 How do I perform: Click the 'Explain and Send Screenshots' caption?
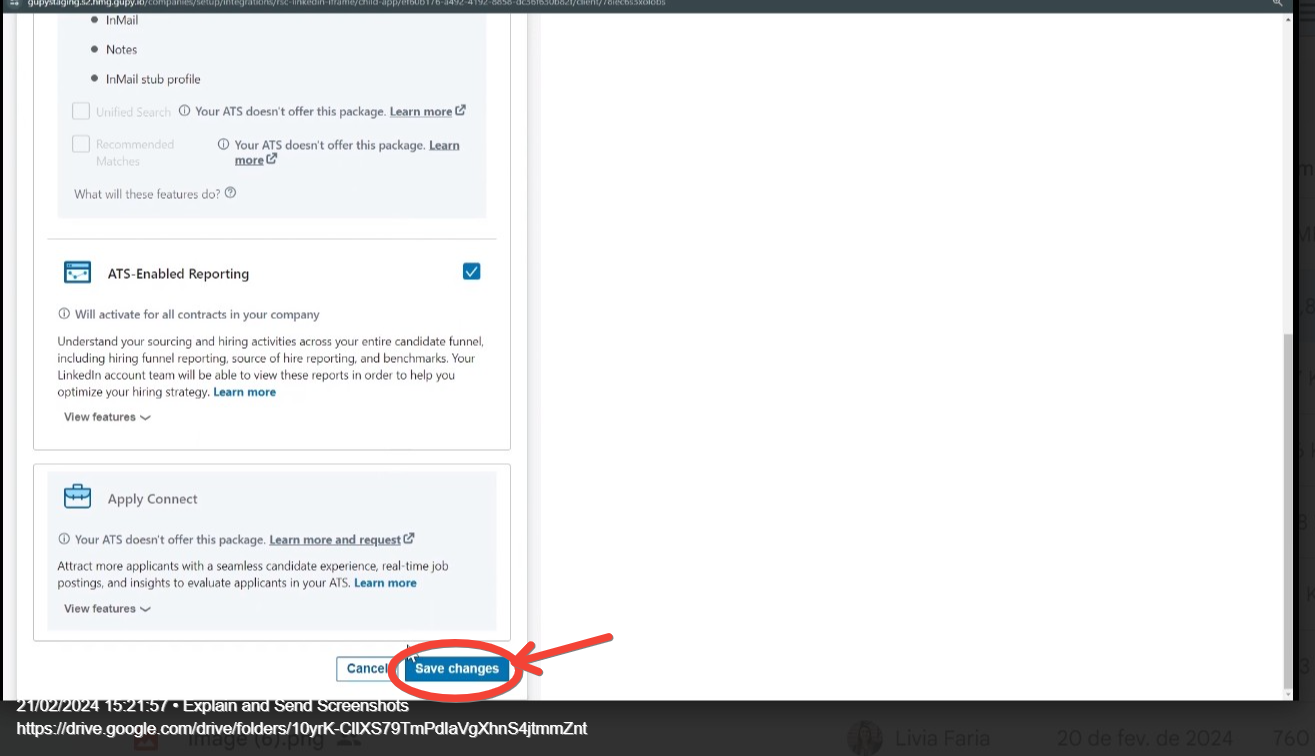pos(296,706)
